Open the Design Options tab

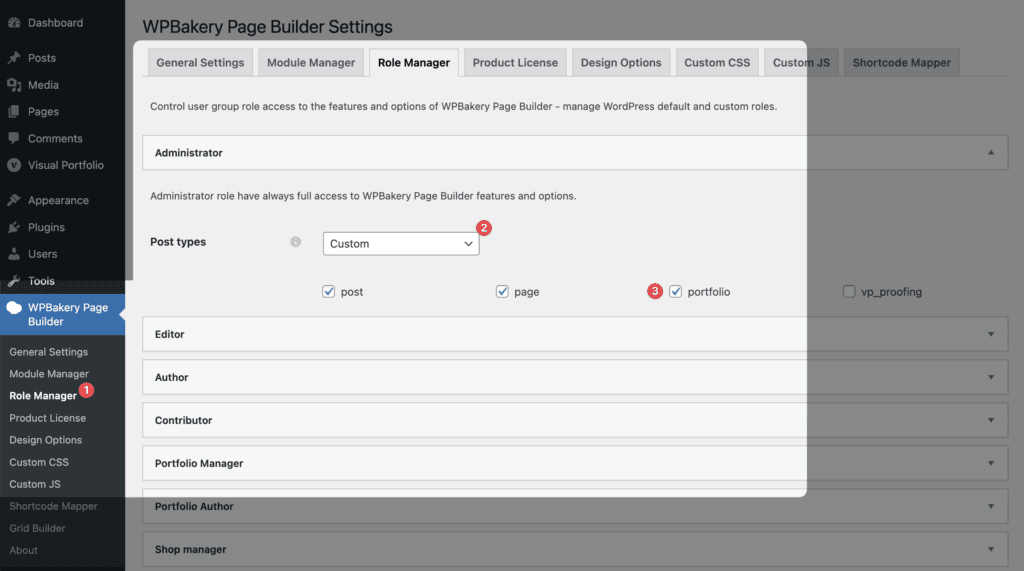621,63
